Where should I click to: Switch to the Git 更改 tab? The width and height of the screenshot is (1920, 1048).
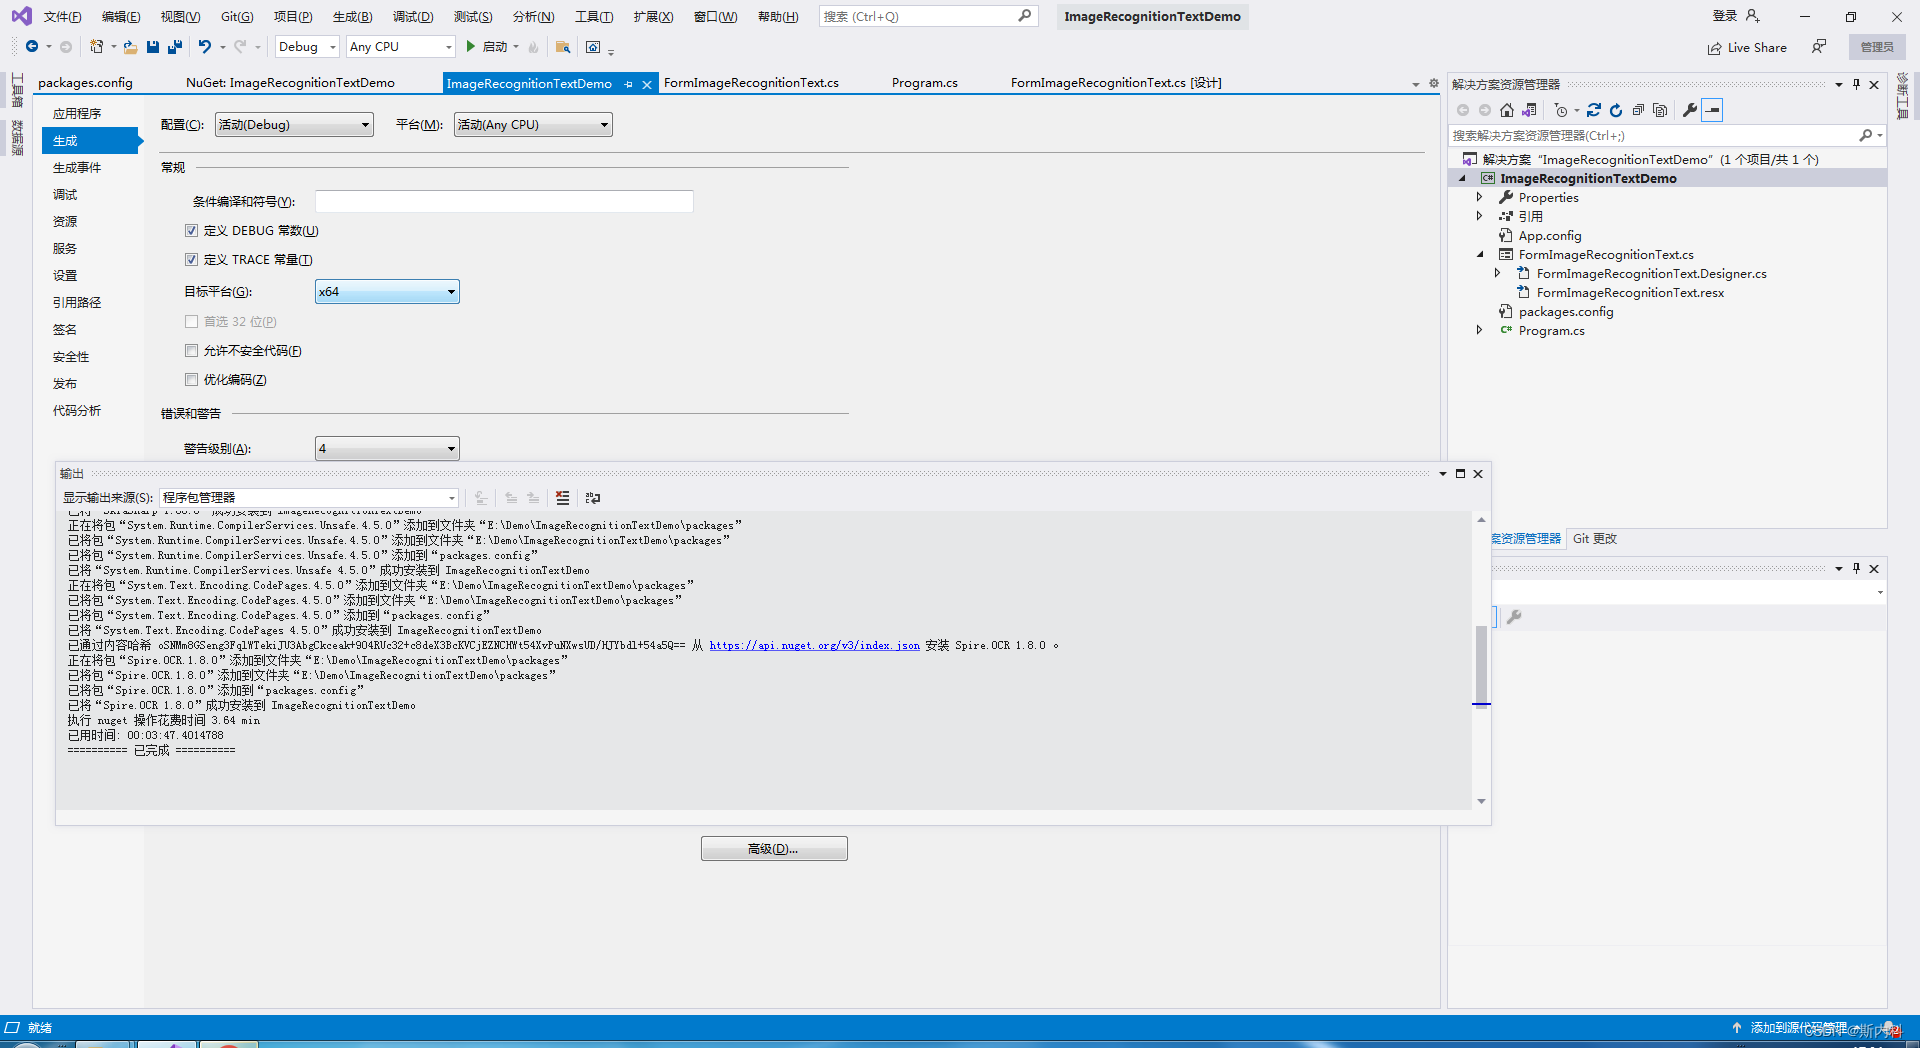pos(1595,538)
